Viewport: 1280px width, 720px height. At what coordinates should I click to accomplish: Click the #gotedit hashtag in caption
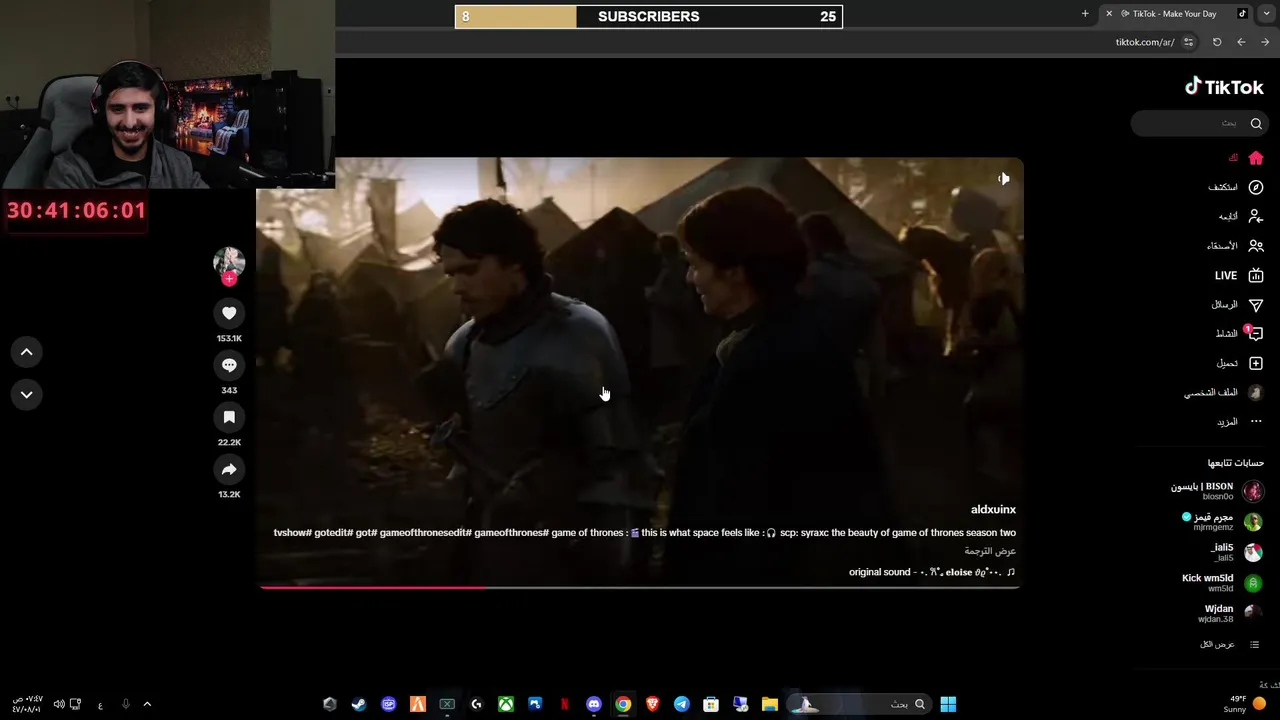pos(332,533)
